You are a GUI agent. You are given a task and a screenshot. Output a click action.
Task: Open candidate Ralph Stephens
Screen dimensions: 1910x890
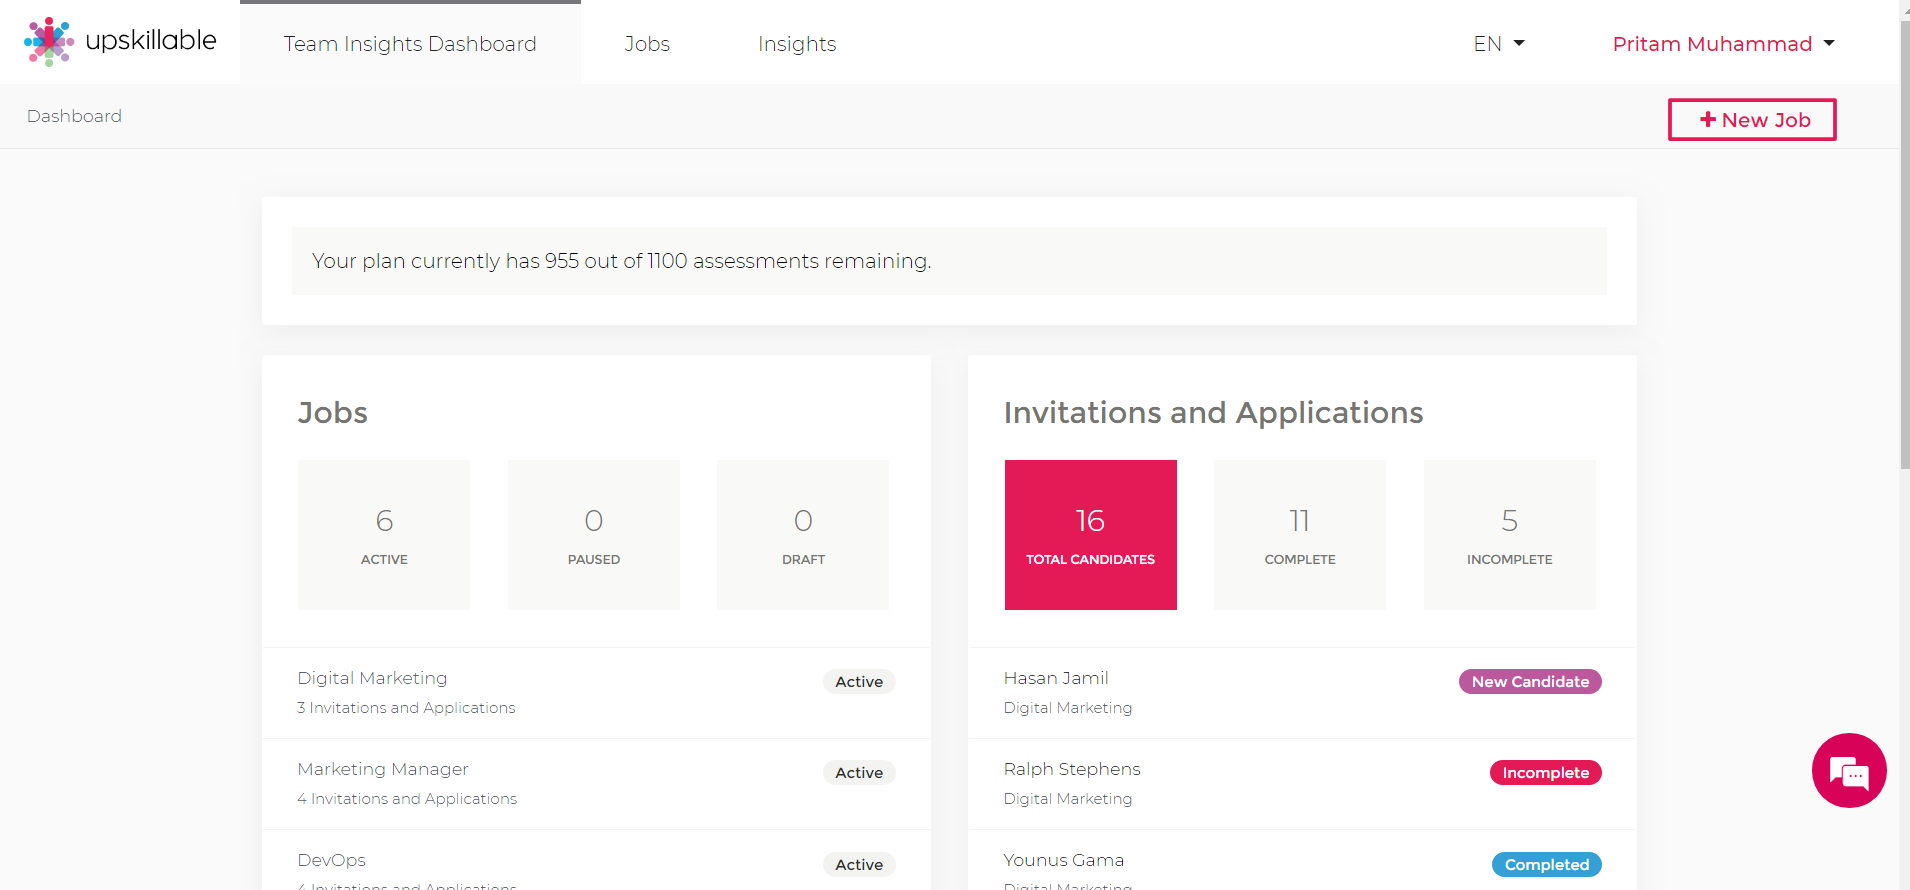point(1072,769)
